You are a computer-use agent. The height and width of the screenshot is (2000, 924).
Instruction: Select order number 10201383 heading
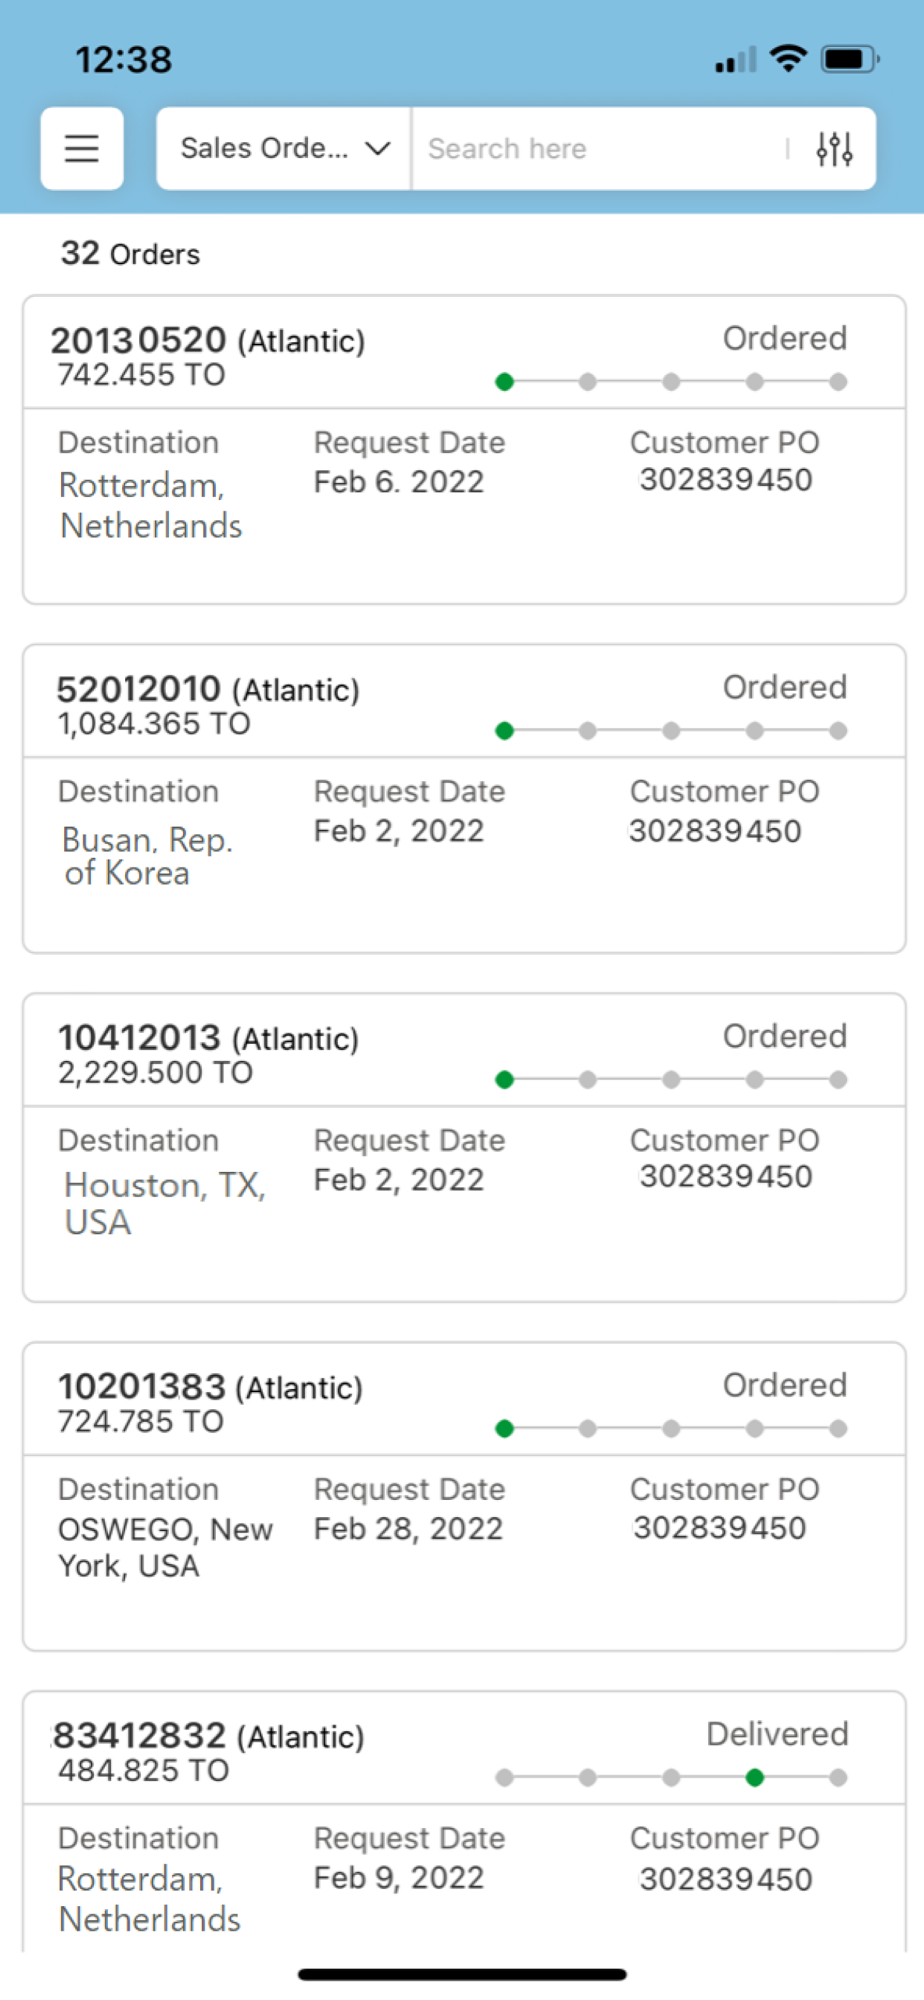pyautogui.click(x=141, y=1386)
